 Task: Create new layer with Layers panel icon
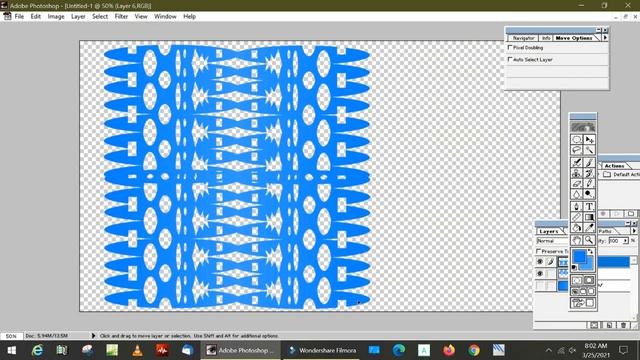tap(609, 325)
